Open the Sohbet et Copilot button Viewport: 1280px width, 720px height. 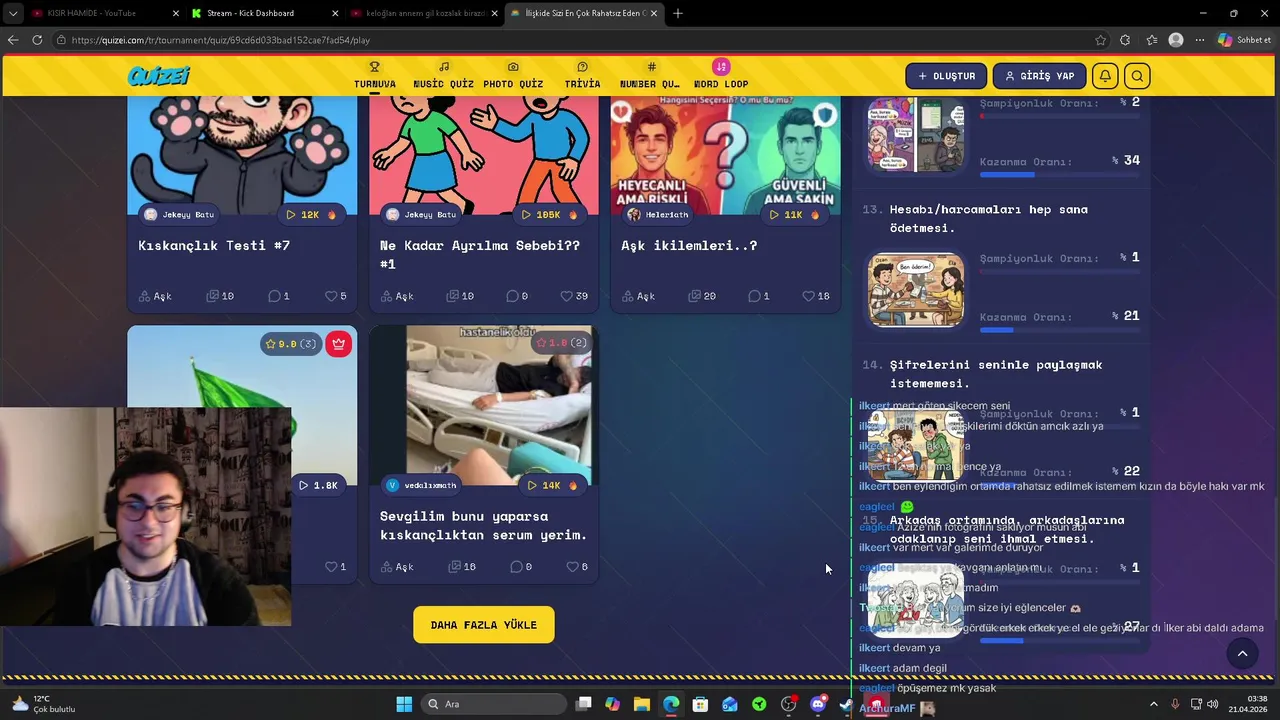[1245, 40]
